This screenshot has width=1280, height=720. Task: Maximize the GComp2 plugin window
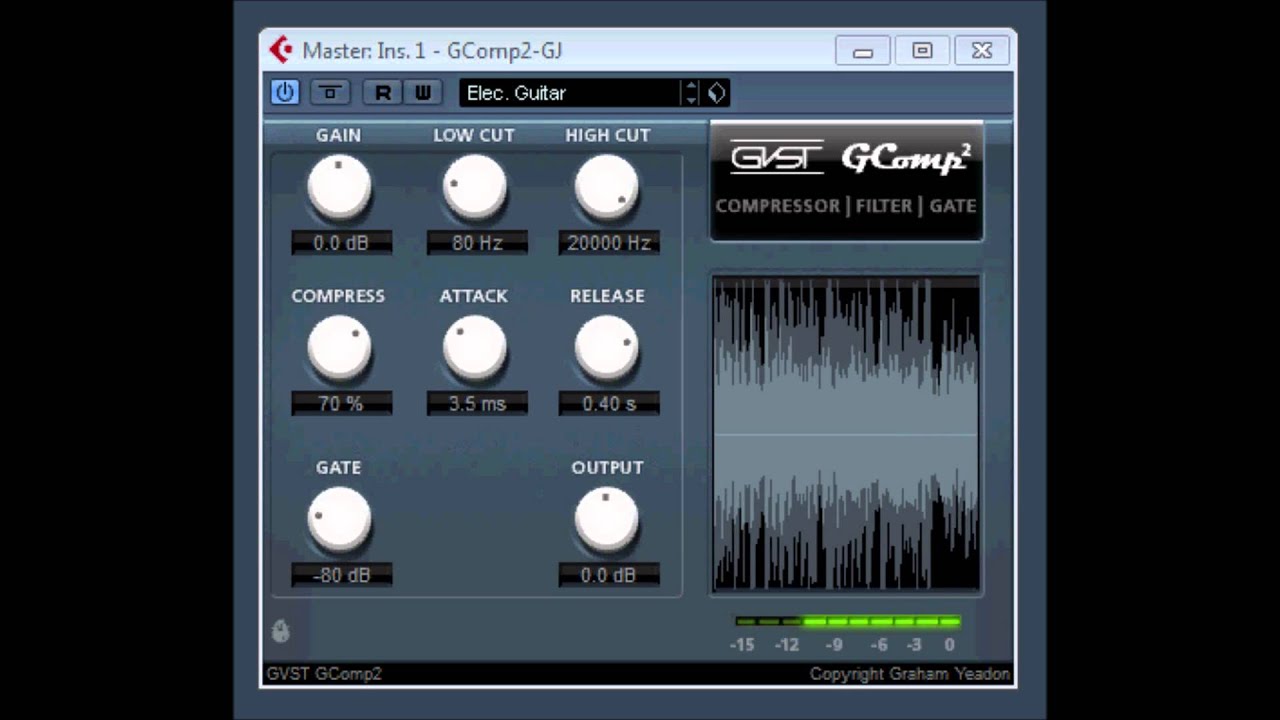922,51
